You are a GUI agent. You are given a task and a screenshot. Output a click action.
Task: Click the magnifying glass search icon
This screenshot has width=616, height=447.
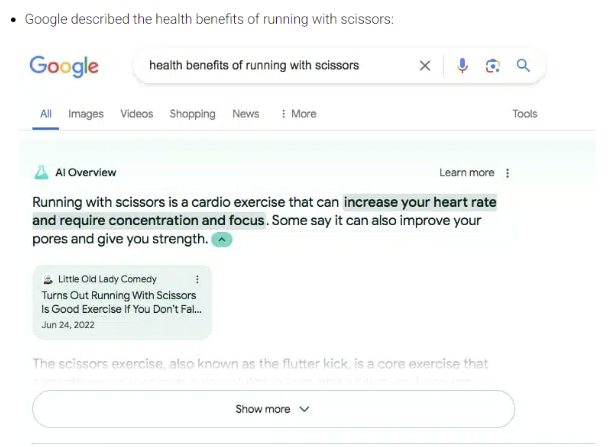(x=523, y=65)
